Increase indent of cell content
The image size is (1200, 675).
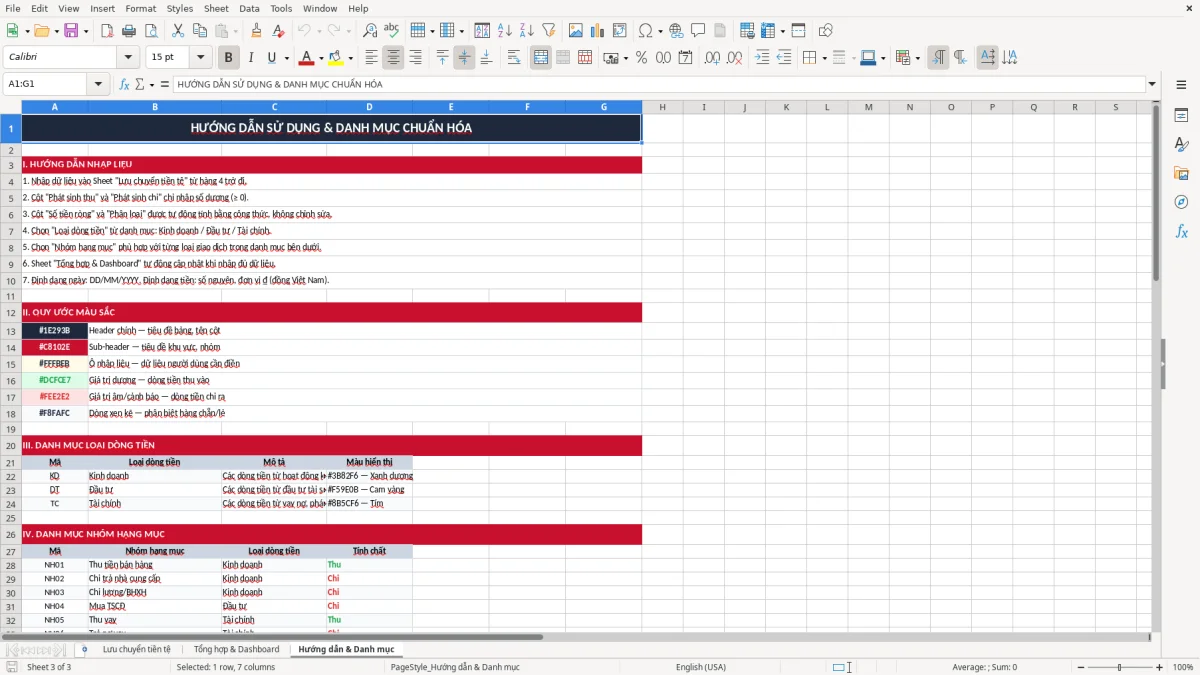point(762,58)
